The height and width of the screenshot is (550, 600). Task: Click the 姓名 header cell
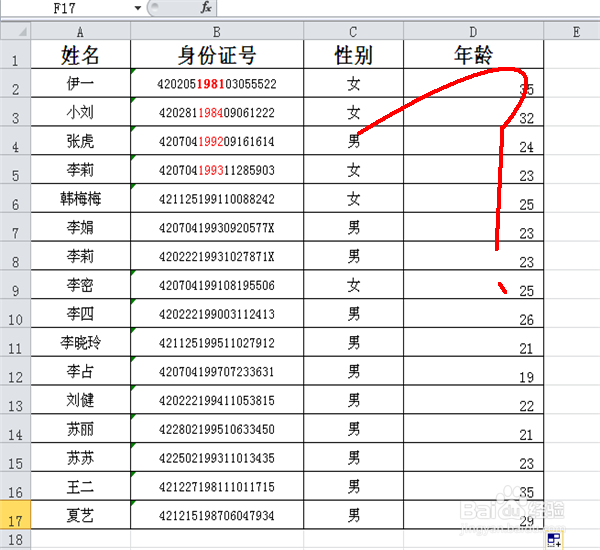[81, 54]
